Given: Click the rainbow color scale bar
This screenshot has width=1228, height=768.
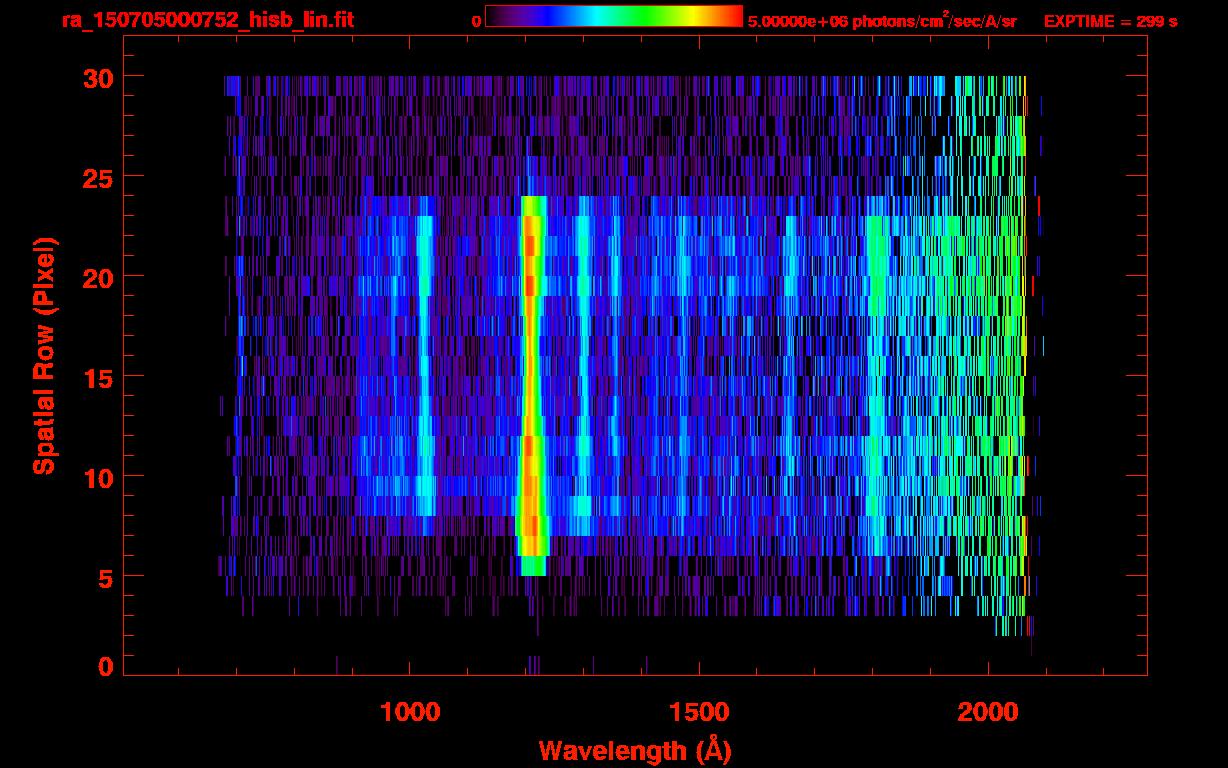Looking at the screenshot, I should [x=613, y=16].
